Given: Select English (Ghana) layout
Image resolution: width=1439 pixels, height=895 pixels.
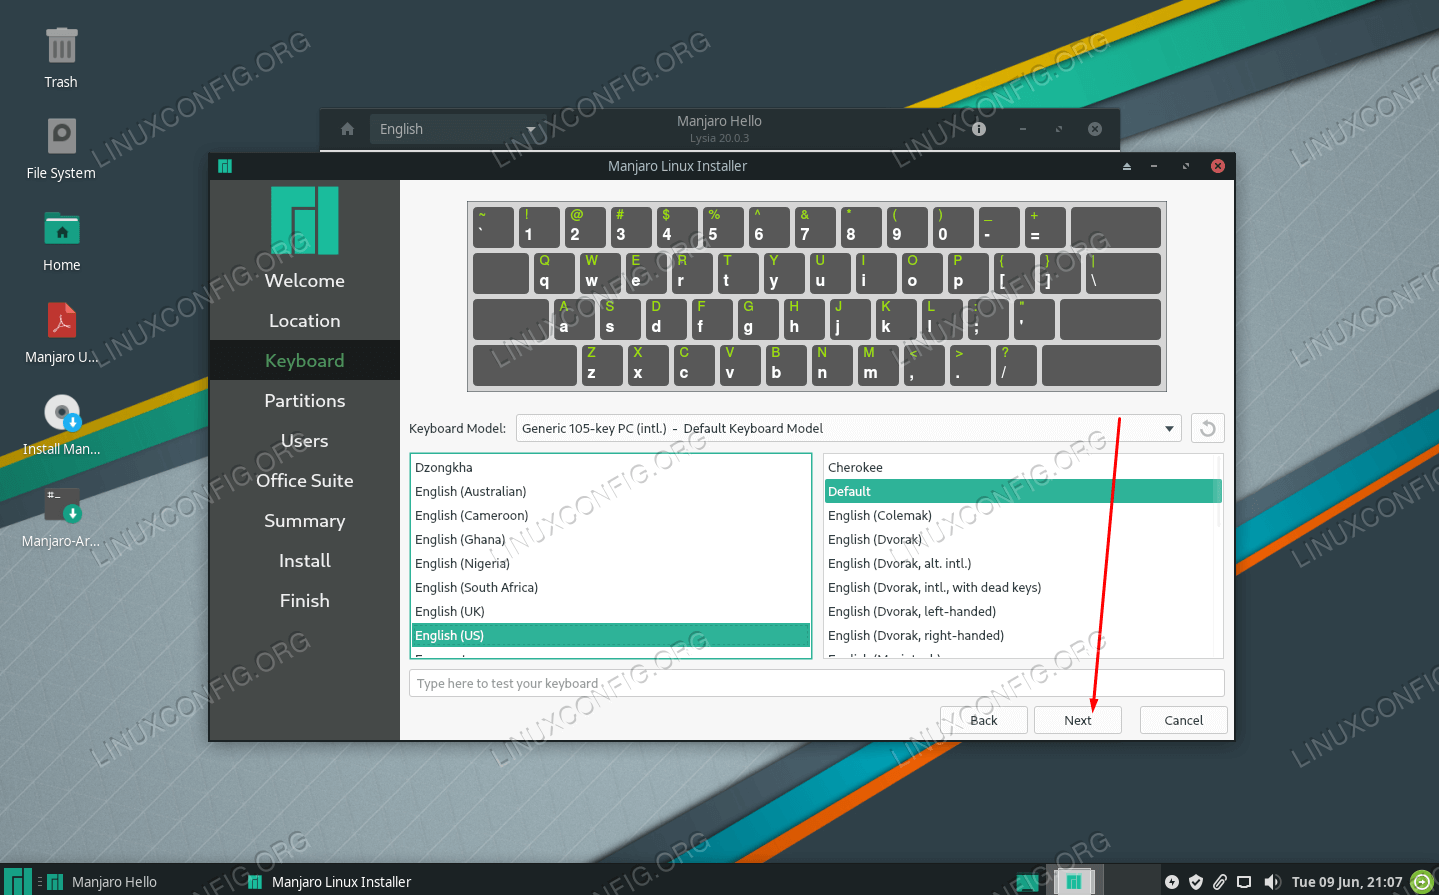Looking at the screenshot, I should pyautogui.click(x=611, y=539).
